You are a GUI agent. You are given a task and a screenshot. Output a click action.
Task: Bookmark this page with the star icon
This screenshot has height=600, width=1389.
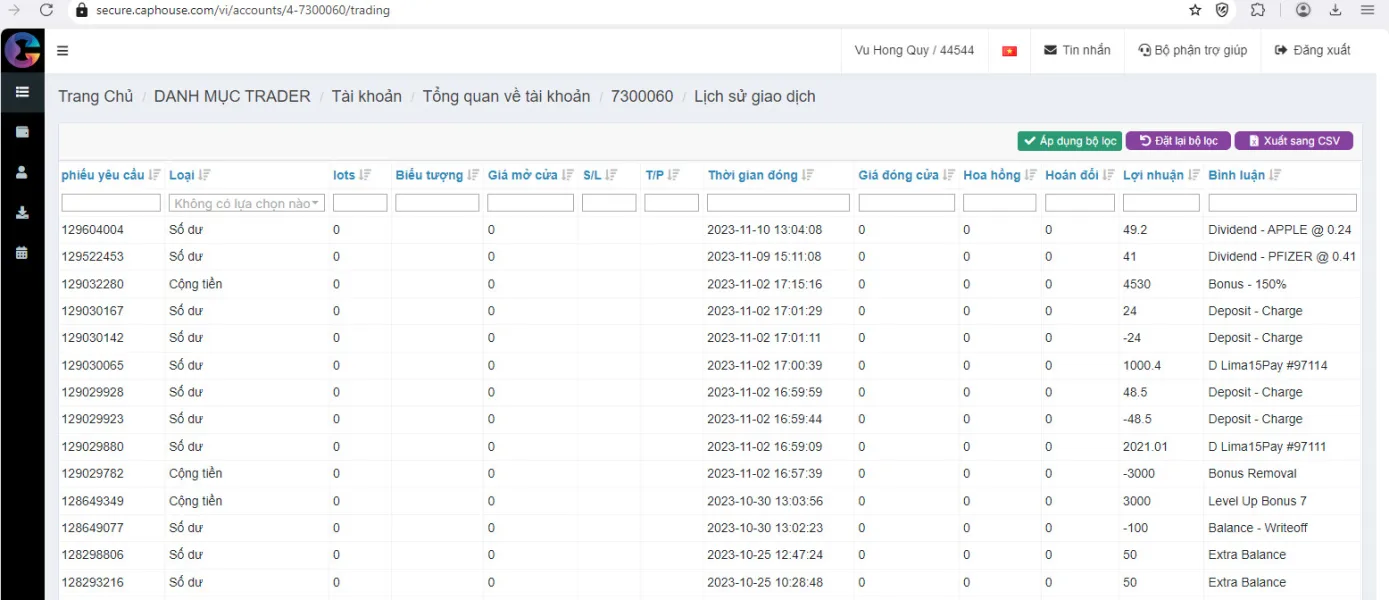click(1195, 10)
